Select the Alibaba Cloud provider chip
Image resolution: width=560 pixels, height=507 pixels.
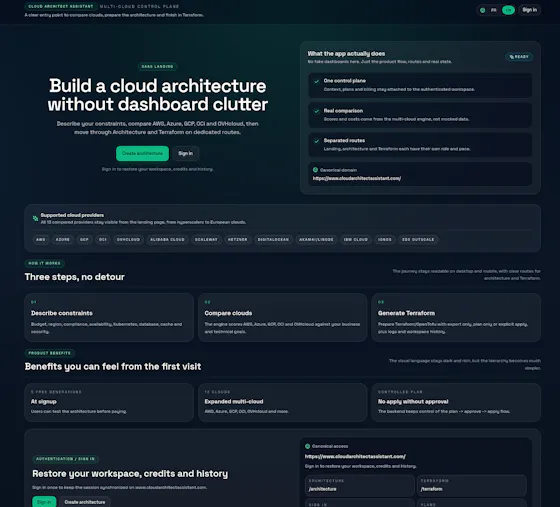point(167,239)
